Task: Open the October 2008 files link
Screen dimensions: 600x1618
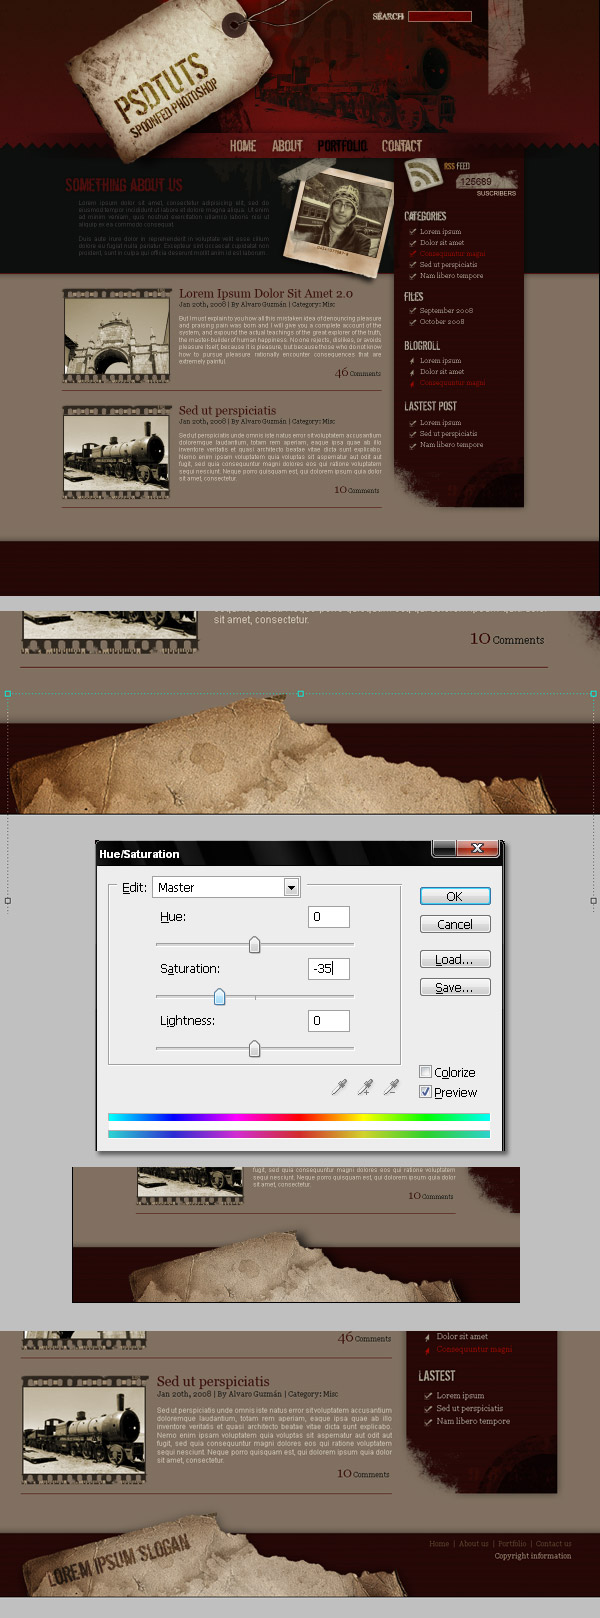Action: (442, 322)
